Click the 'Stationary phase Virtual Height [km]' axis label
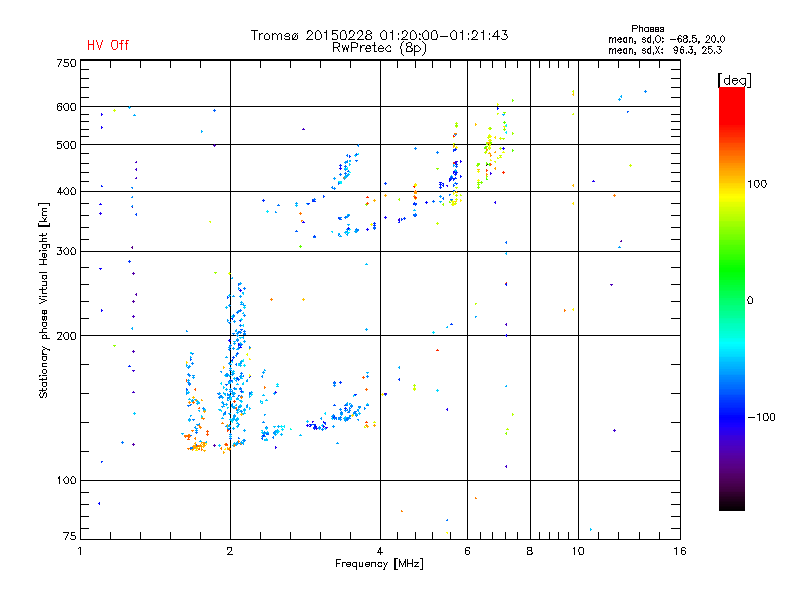Image resolution: width=800 pixels, height=600 pixels. pyautogui.click(x=44, y=300)
